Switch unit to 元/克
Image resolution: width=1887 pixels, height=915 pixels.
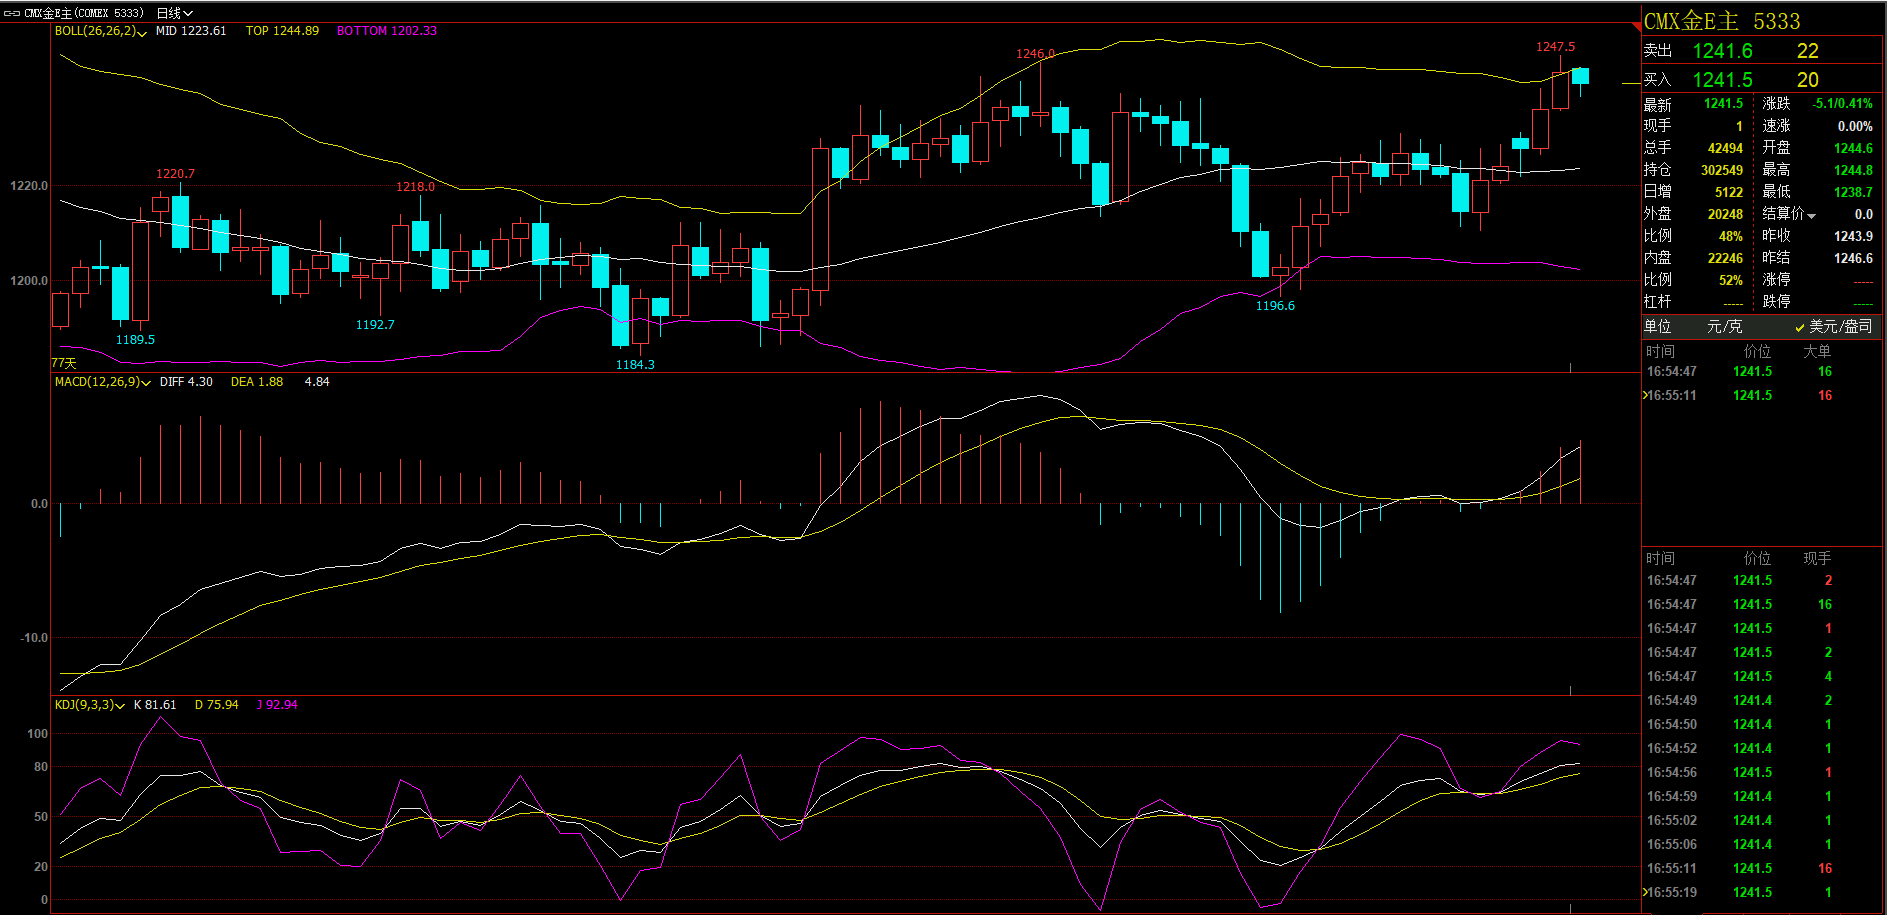(x=1724, y=327)
